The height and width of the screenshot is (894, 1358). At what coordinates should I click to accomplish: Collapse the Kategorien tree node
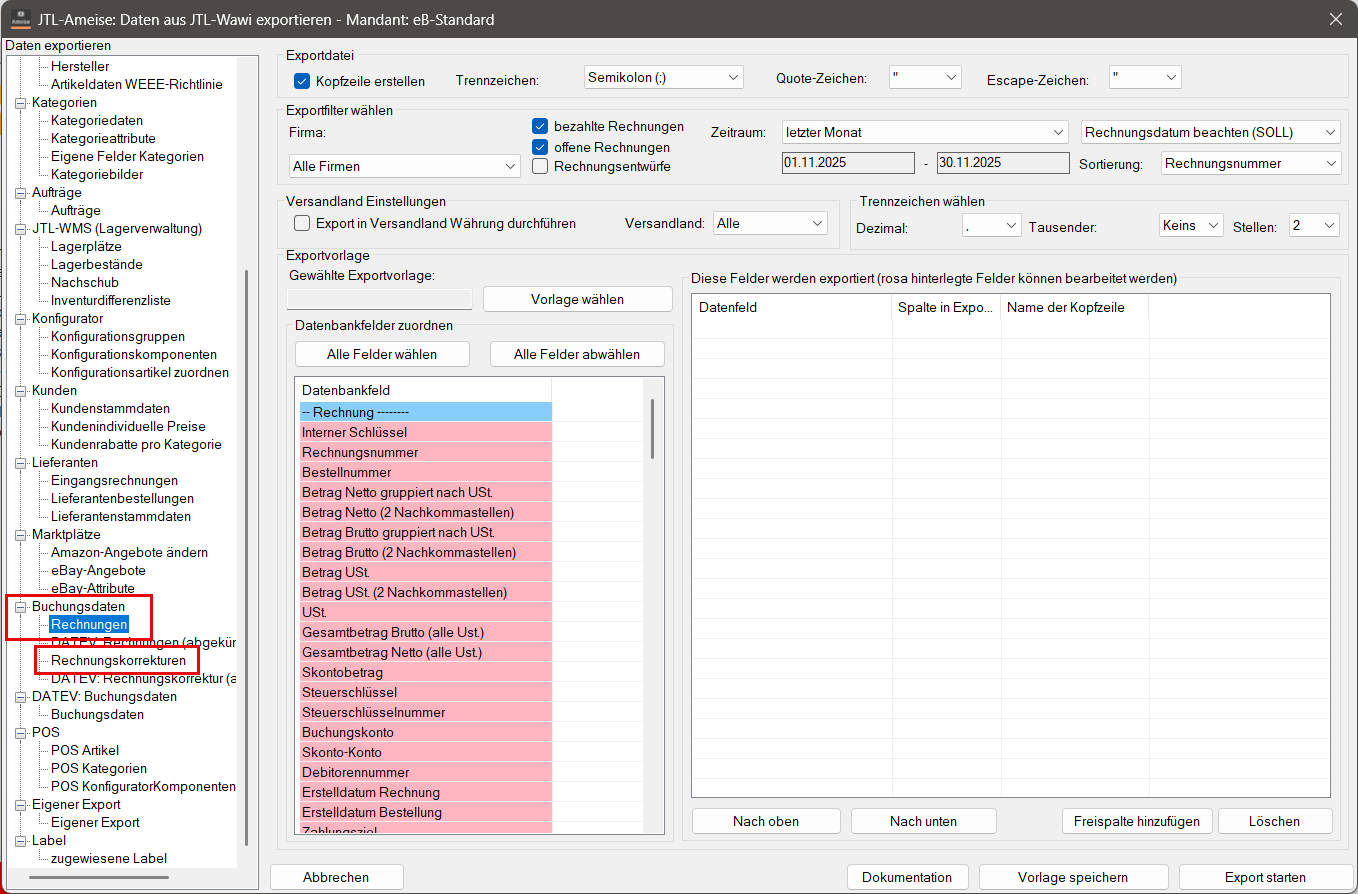pos(21,103)
